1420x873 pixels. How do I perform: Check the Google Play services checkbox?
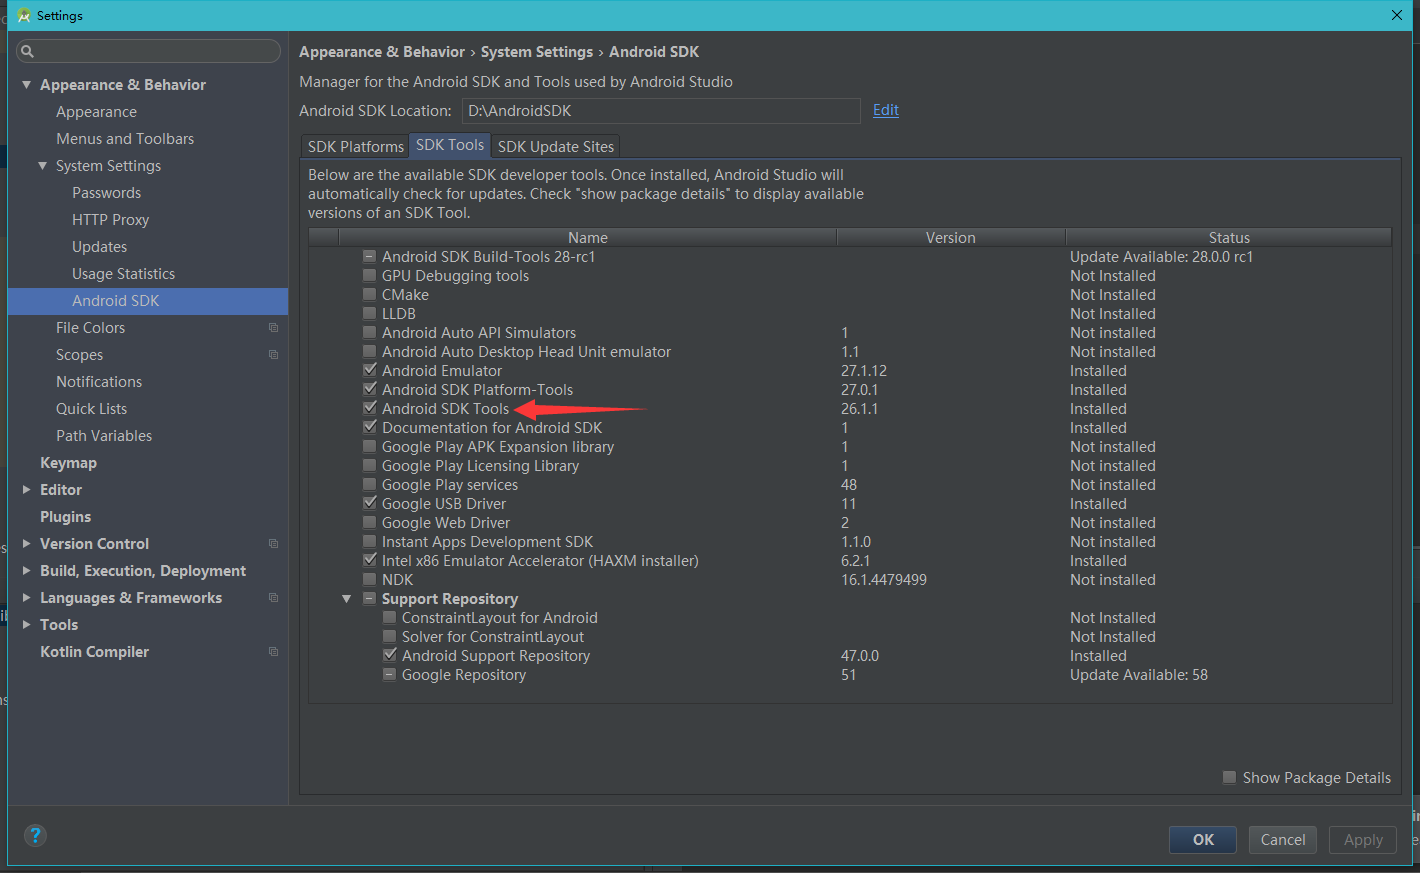(x=370, y=485)
